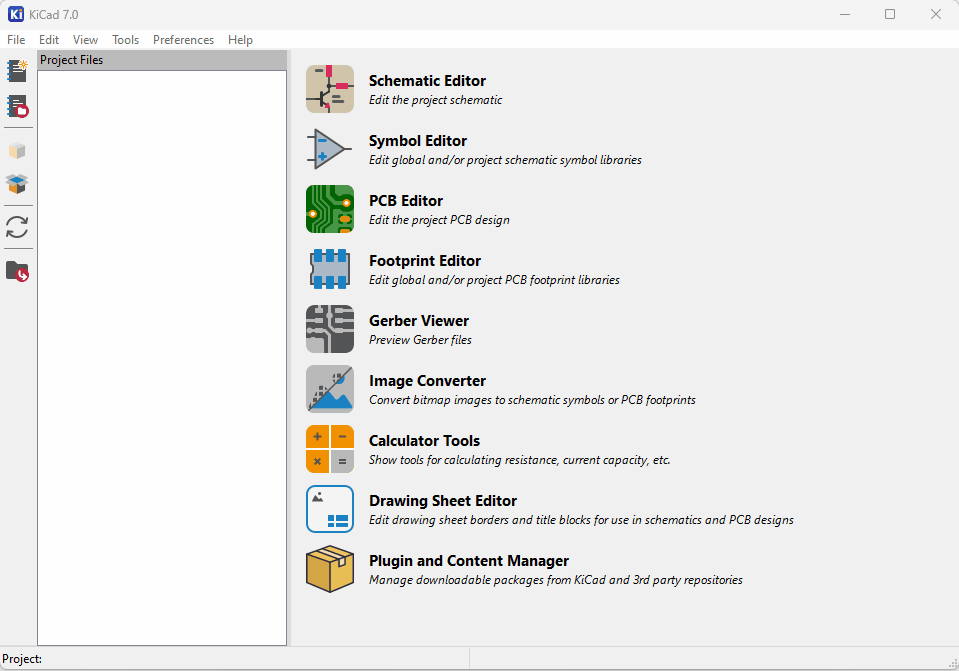Click Plugin and Content Manager title text
Image resolution: width=959 pixels, height=671 pixels.
[468, 560]
